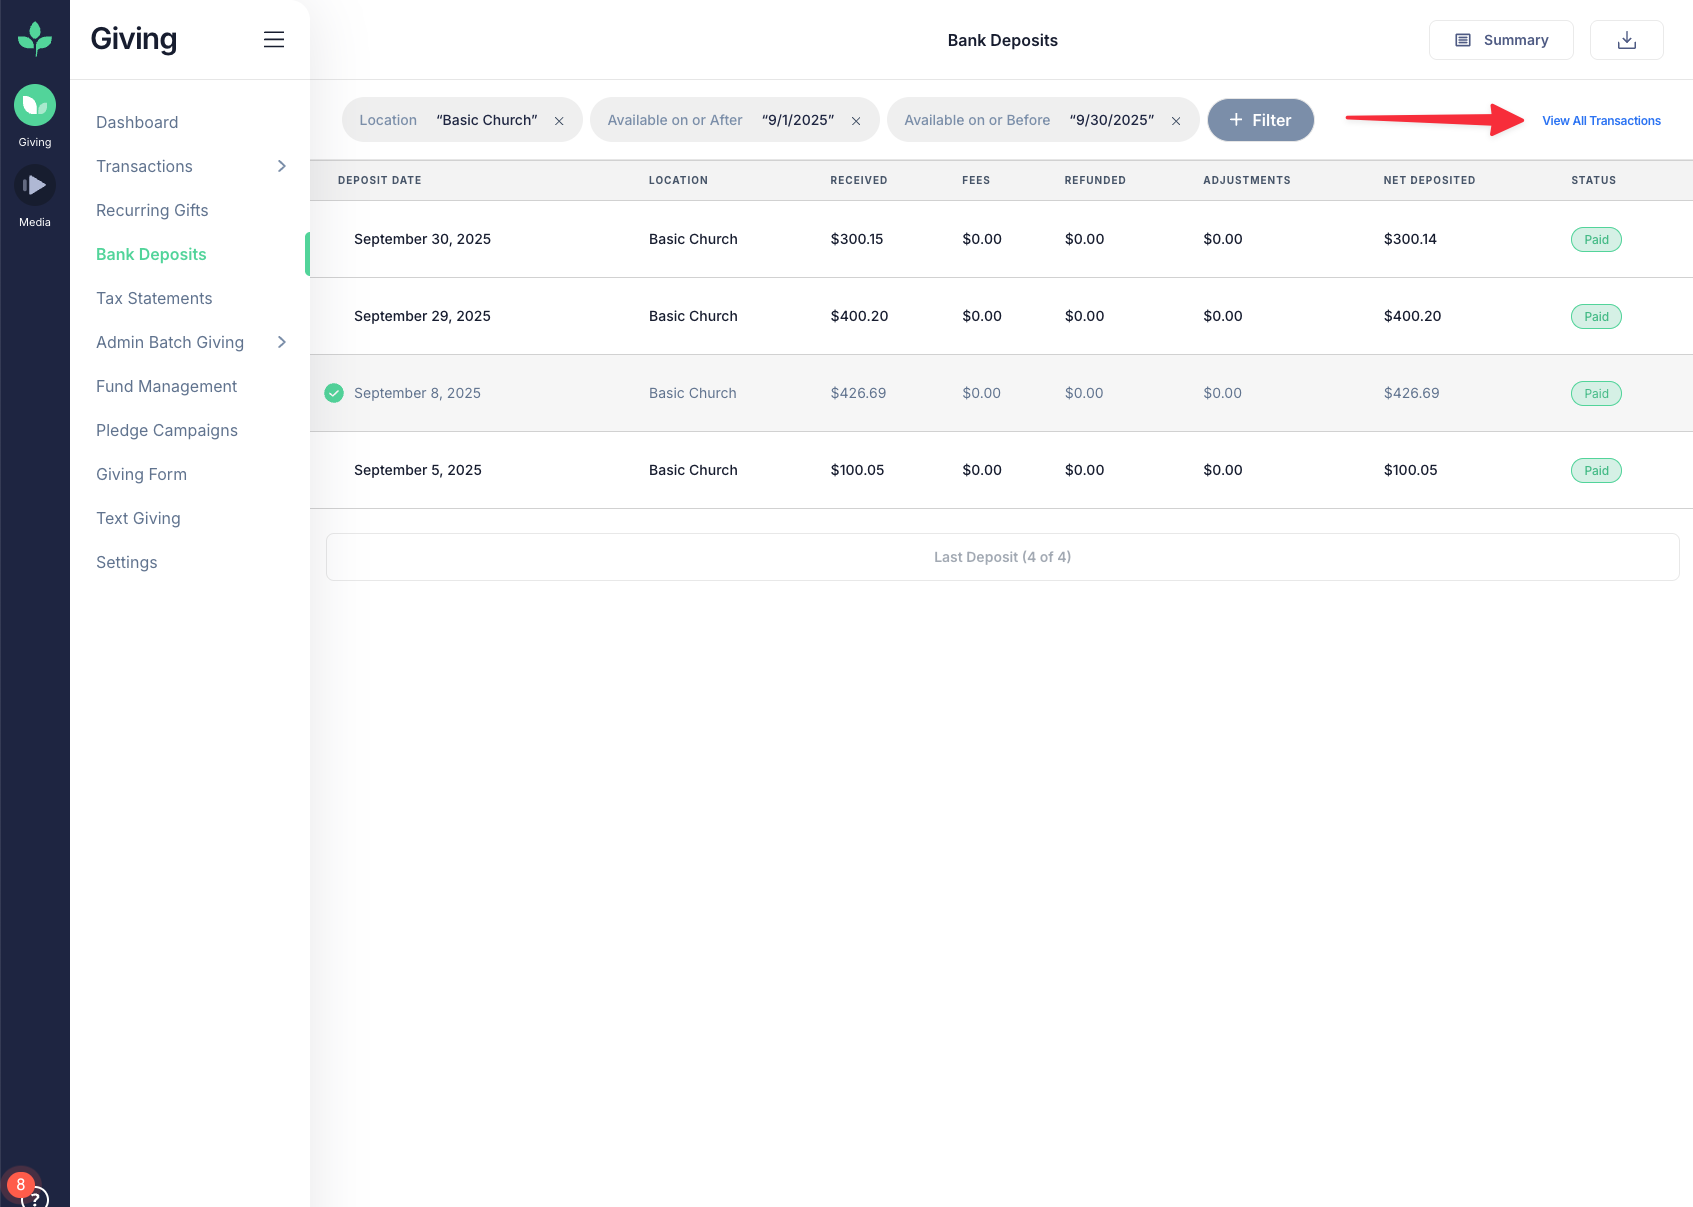Open the Media app from the left rail
1693x1207 pixels.
(x=35, y=184)
